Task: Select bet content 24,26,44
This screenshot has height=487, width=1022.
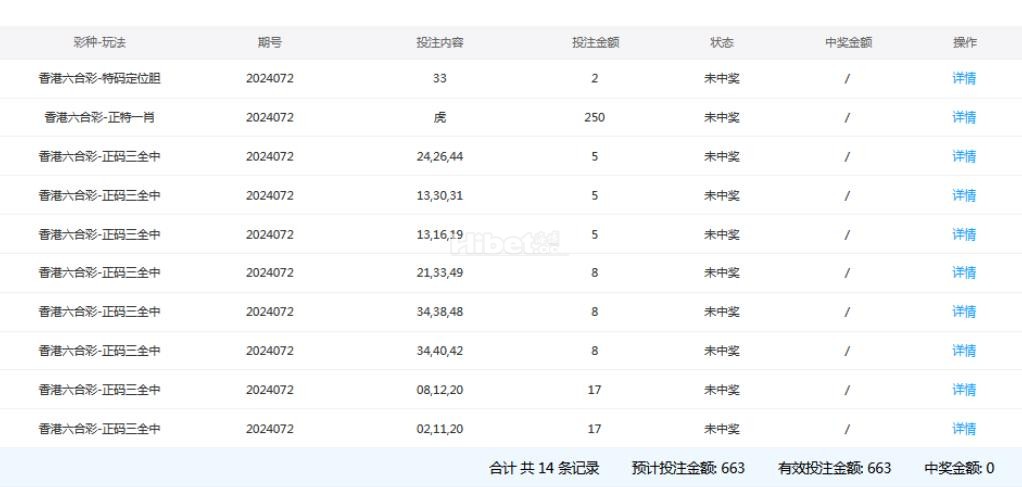Action: [440, 156]
